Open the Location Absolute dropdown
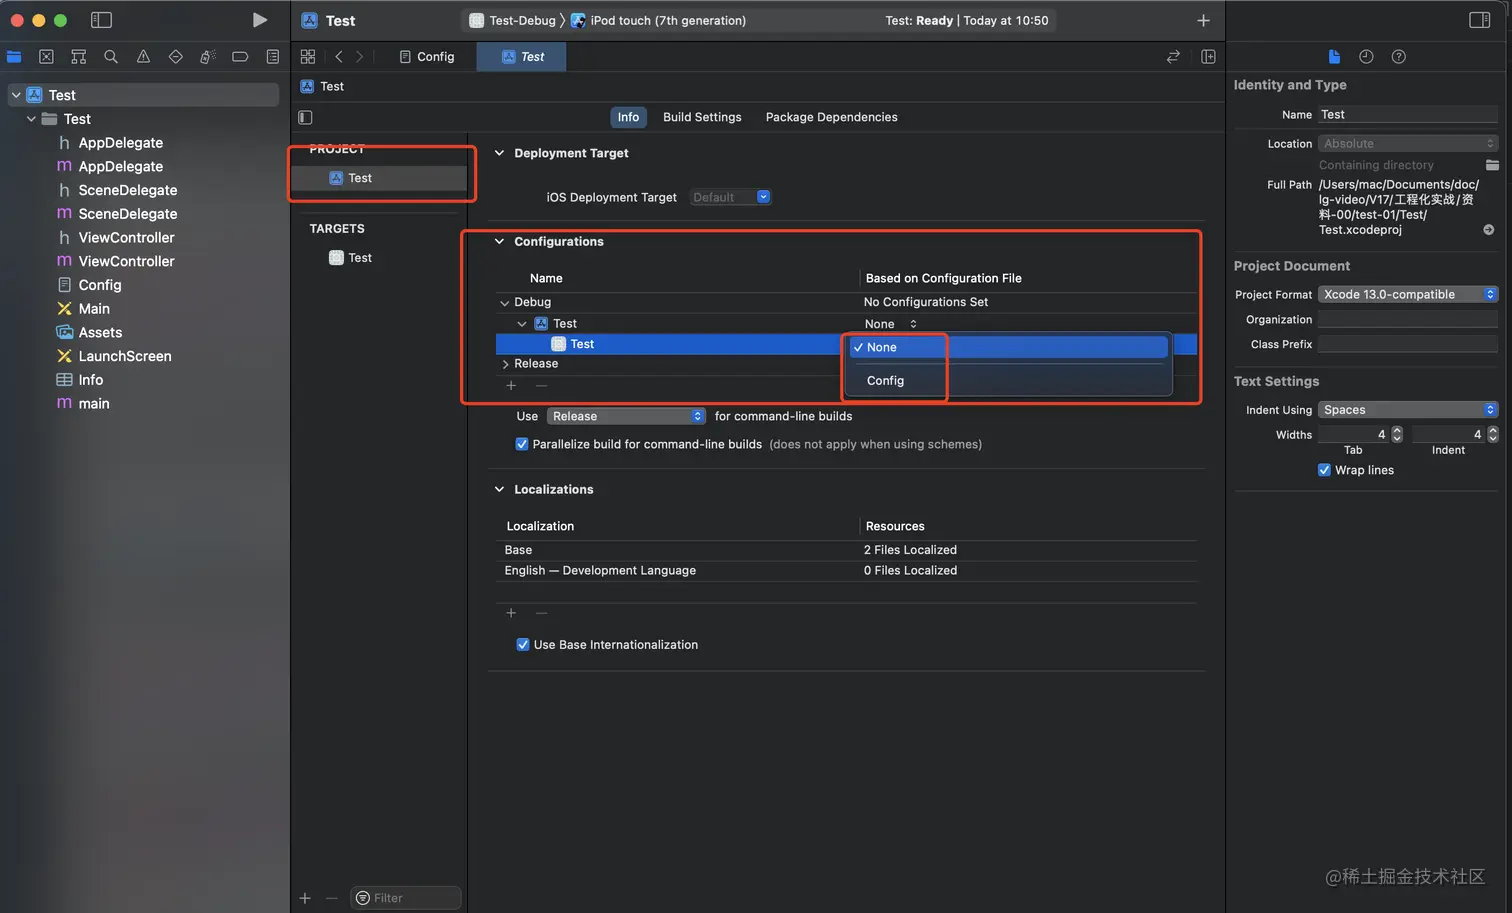Image resolution: width=1512 pixels, height=913 pixels. click(x=1408, y=144)
